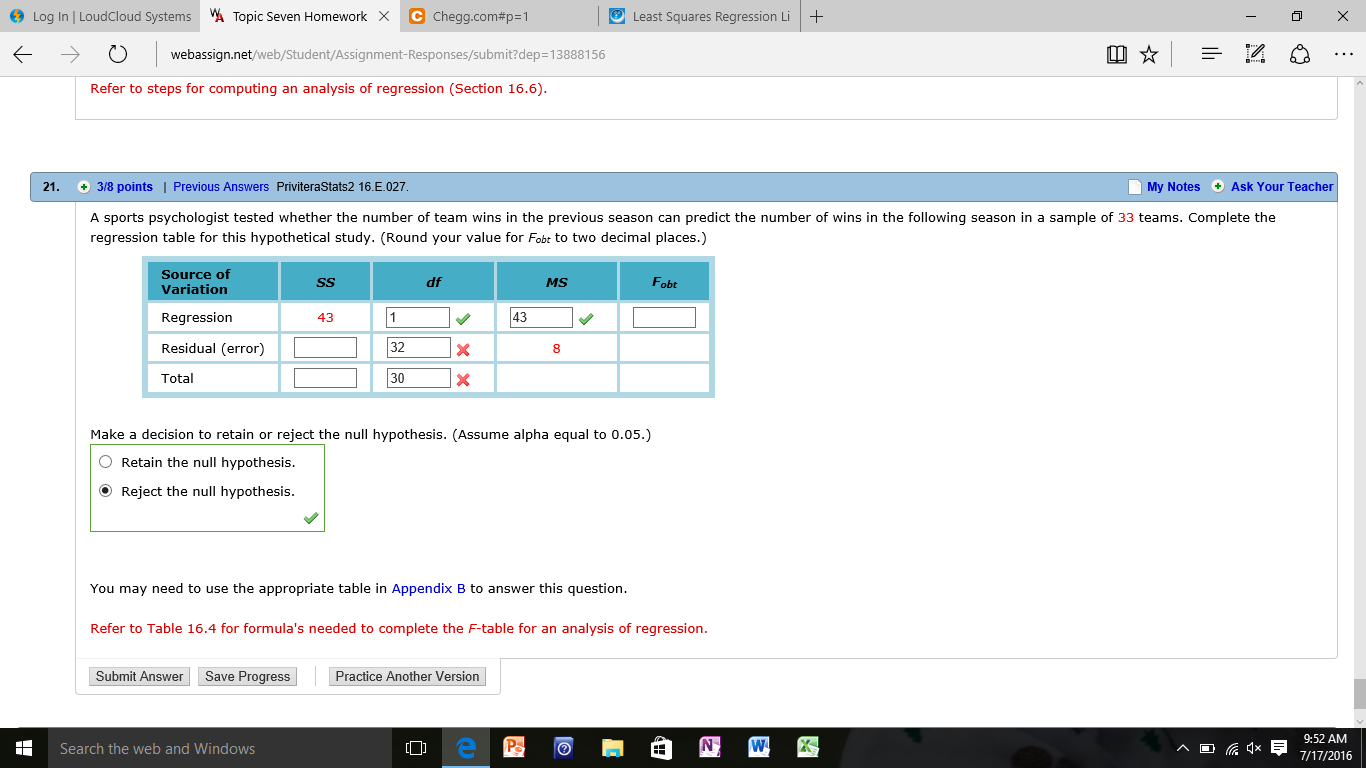Click Edge icon in taskbar
The height and width of the screenshot is (768, 1366).
click(x=466, y=748)
